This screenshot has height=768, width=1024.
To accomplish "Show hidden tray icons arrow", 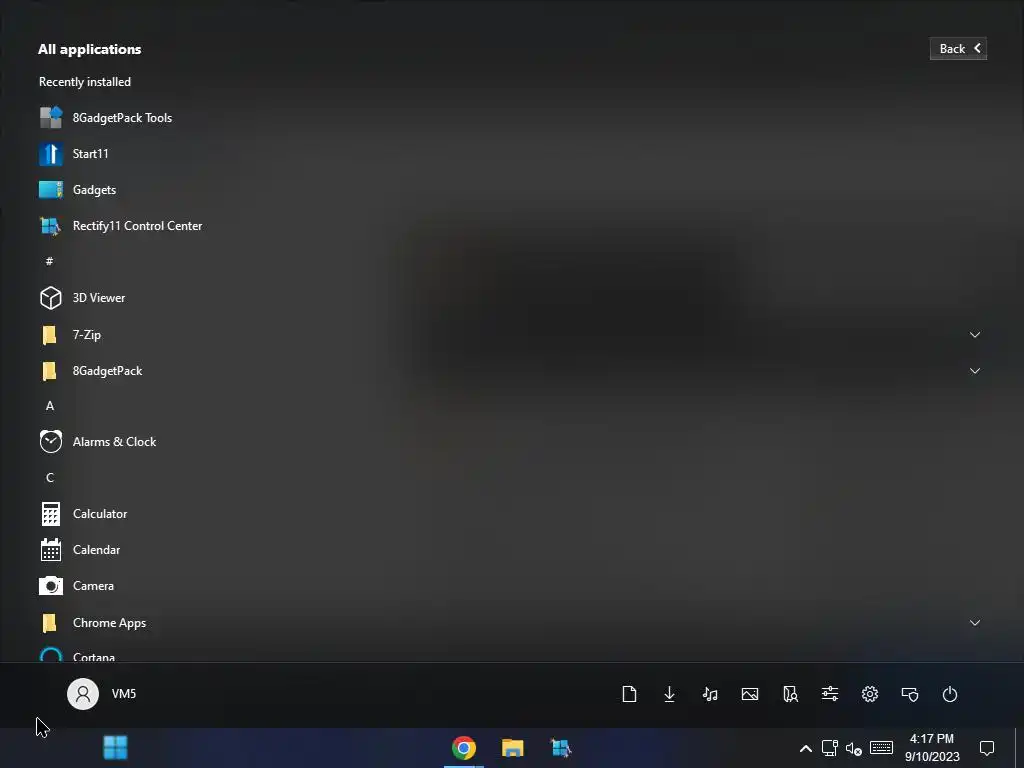I will [806, 748].
